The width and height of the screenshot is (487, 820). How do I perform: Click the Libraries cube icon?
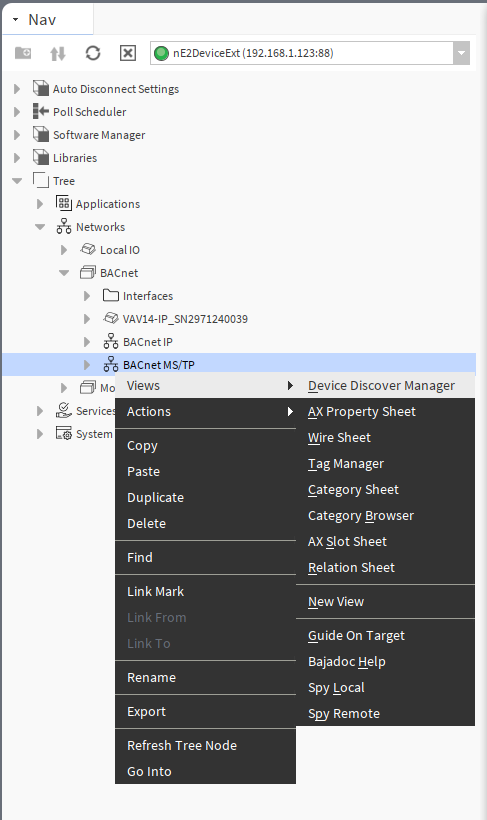(41, 157)
